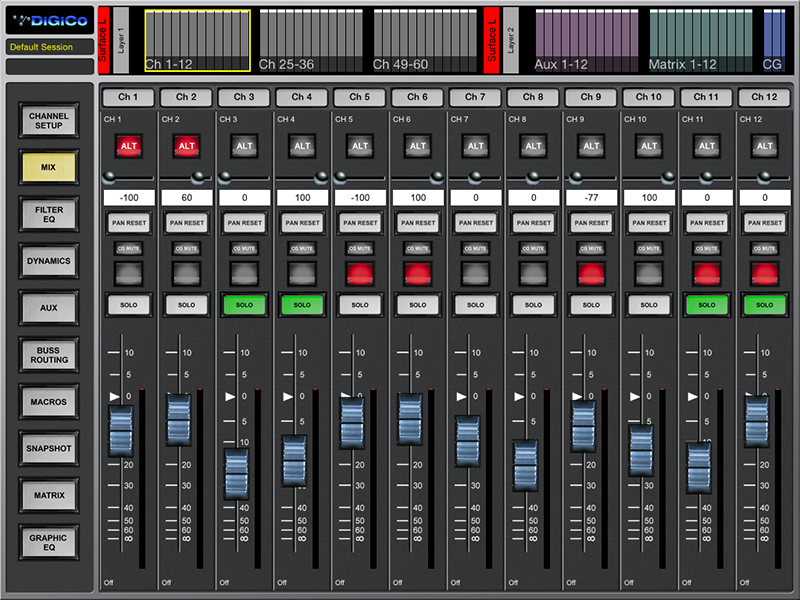Click the Layer 2 label button

(511, 40)
